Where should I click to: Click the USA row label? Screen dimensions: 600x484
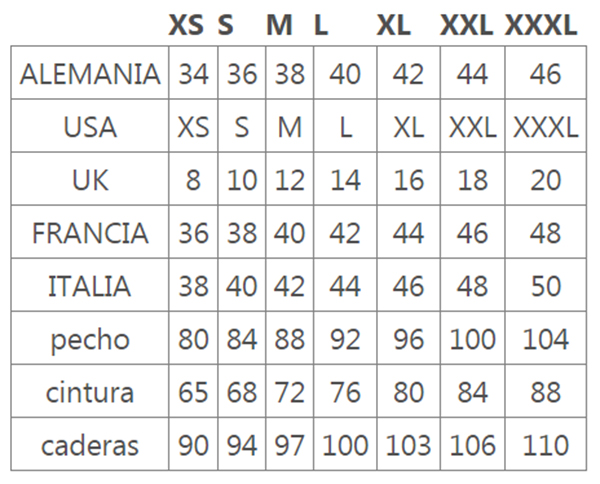[x=90, y=127]
